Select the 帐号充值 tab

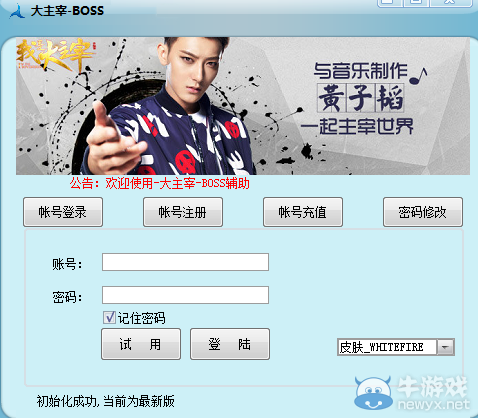pos(303,212)
